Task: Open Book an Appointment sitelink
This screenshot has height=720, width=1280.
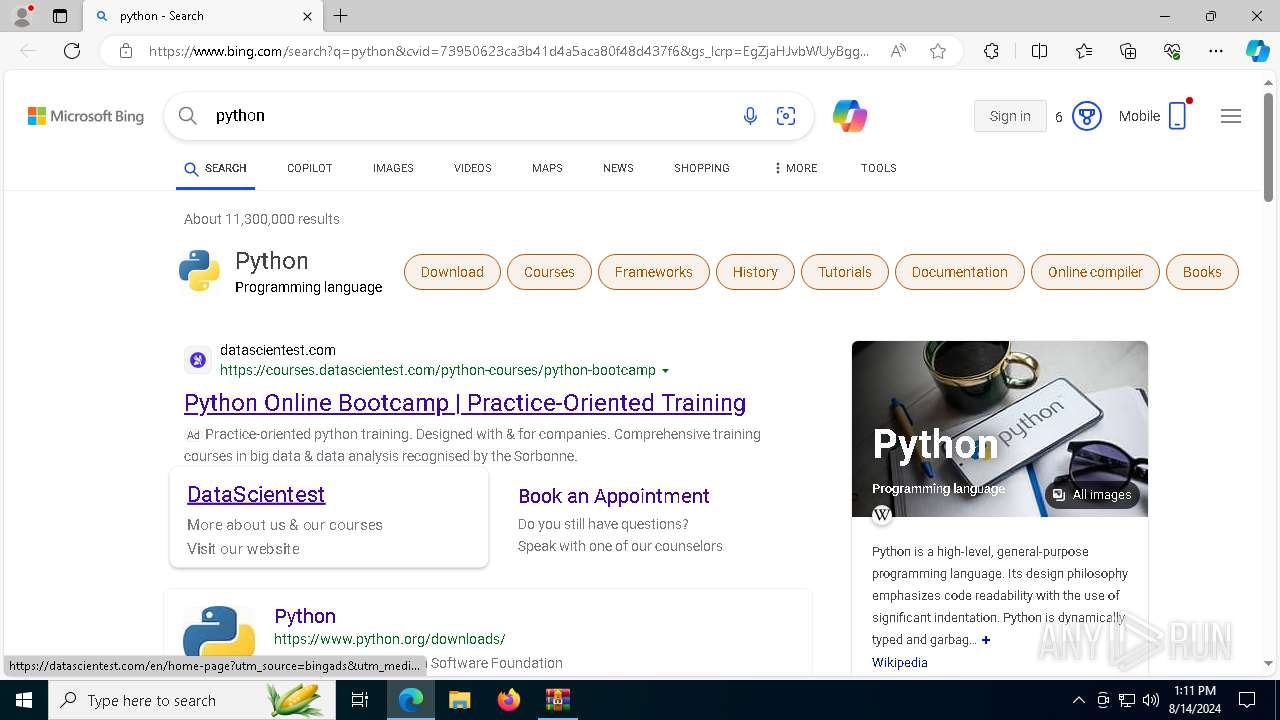Action: 614,496
